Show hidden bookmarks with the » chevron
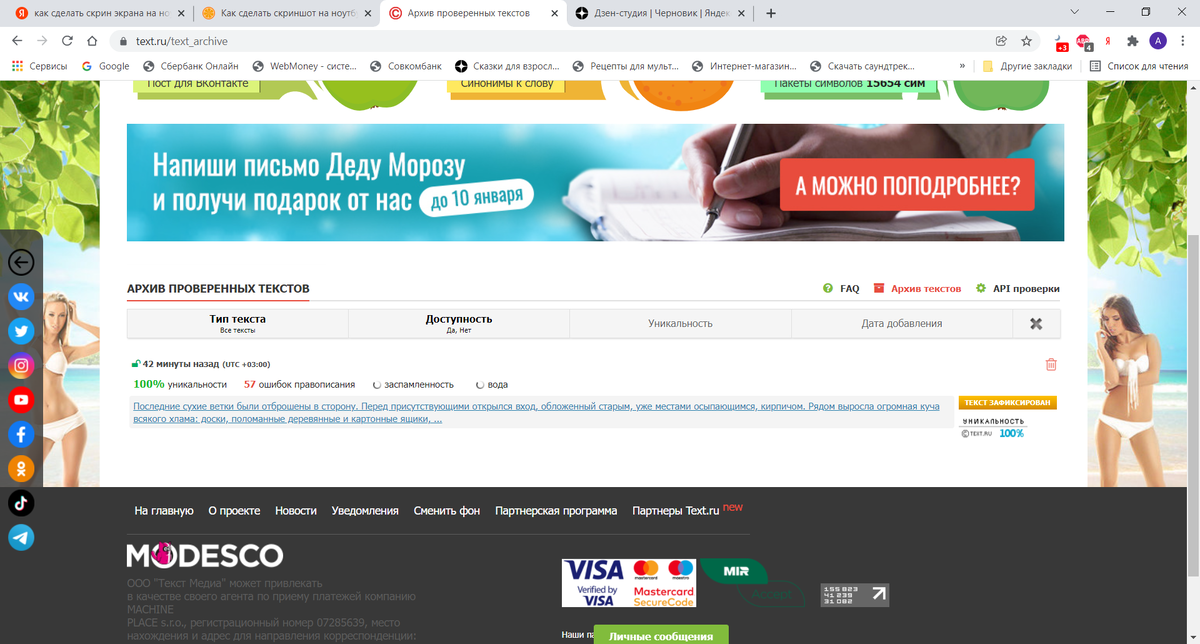 (x=962, y=66)
